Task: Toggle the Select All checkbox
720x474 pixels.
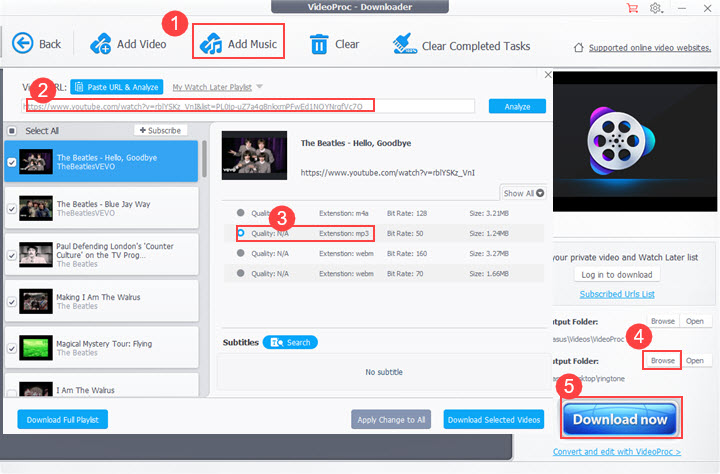Action: click(x=12, y=130)
